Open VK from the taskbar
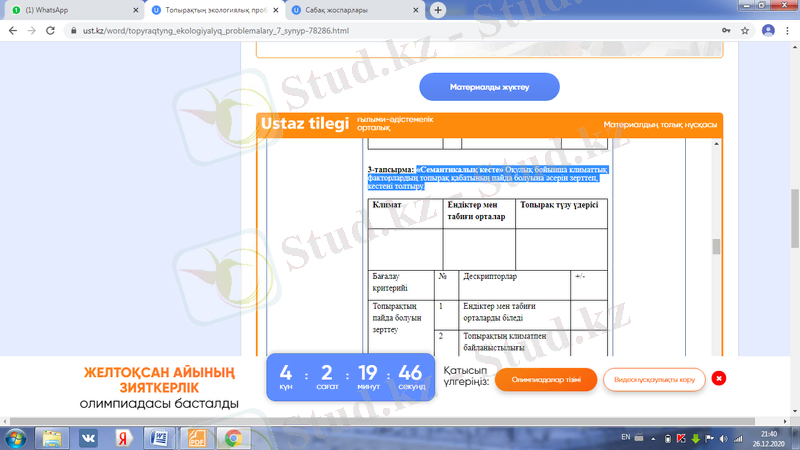800x450 pixels. click(88, 437)
